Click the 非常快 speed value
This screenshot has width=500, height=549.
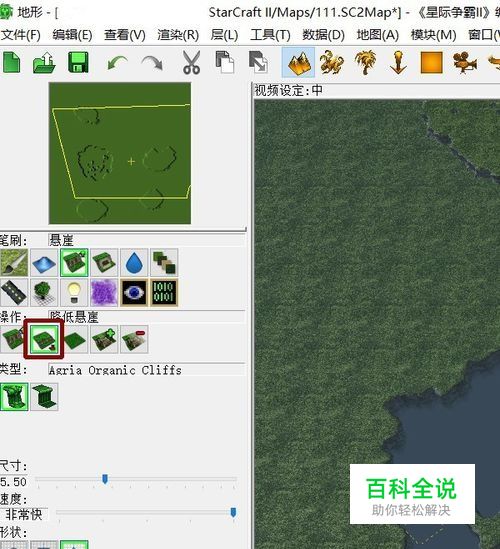point(23,514)
